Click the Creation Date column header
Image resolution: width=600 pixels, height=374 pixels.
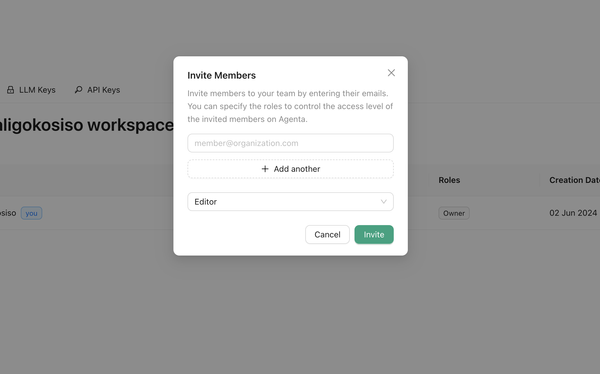(x=574, y=180)
